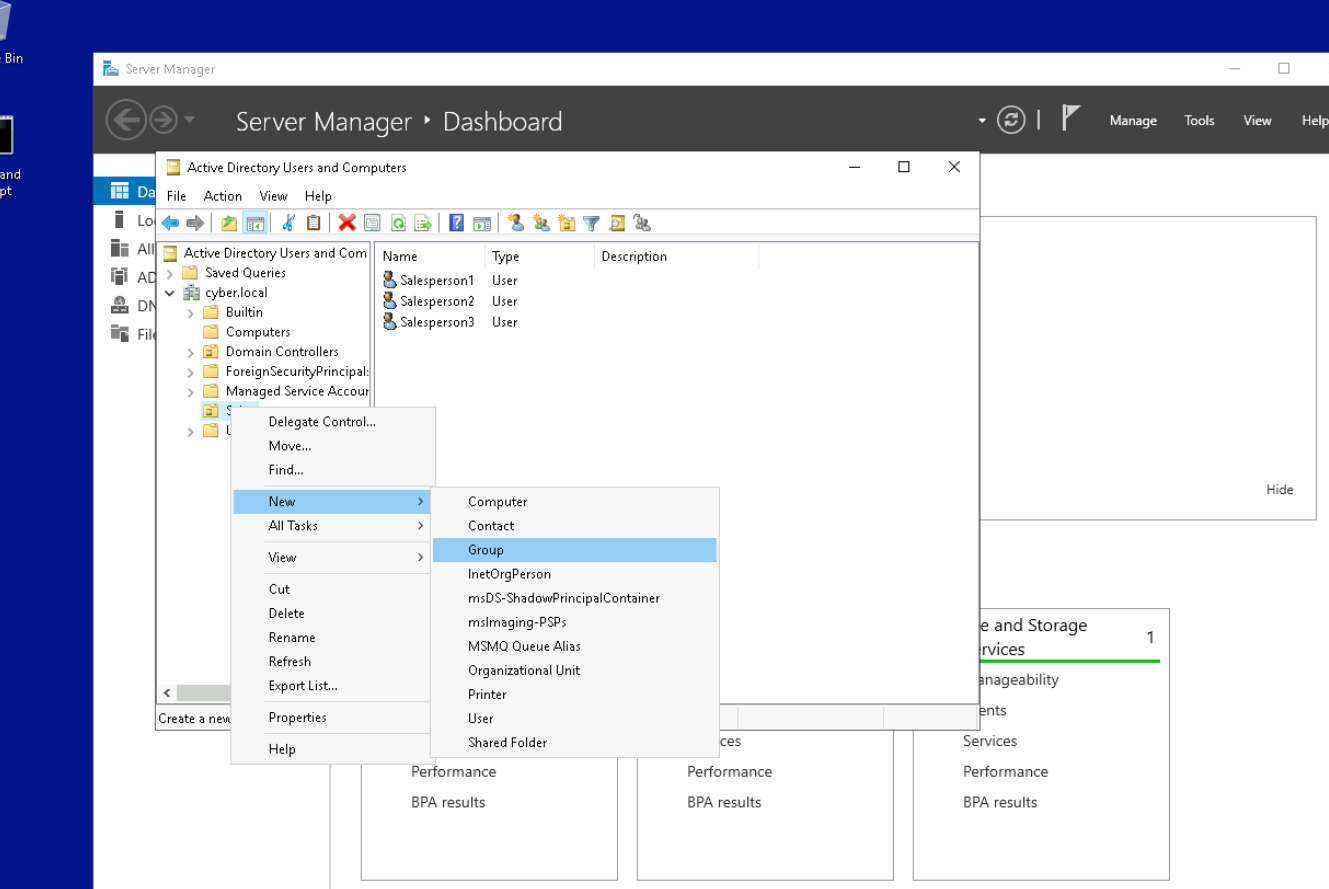Click the Export List toolbar icon
This screenshot has width=1329, height=889.
(423, 223)
